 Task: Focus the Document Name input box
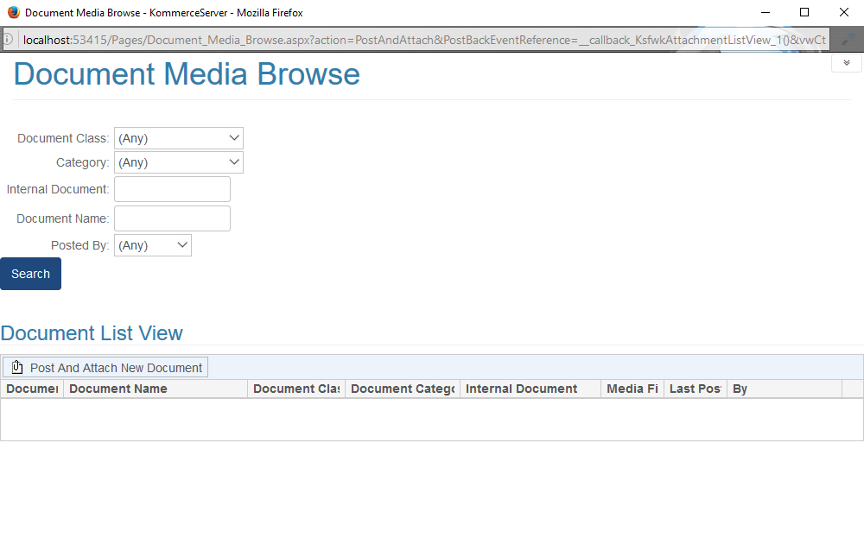[x=172, y=219]
